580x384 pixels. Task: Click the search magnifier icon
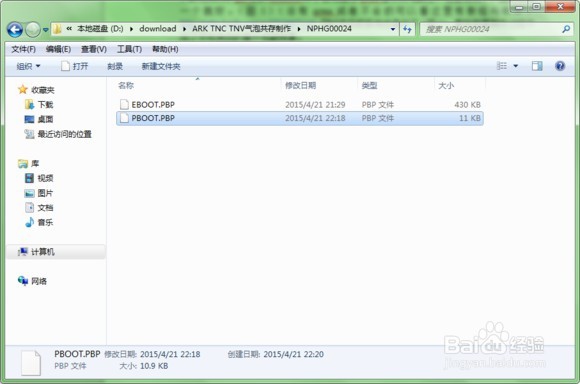pyautogui.click(x=566, y=29)
